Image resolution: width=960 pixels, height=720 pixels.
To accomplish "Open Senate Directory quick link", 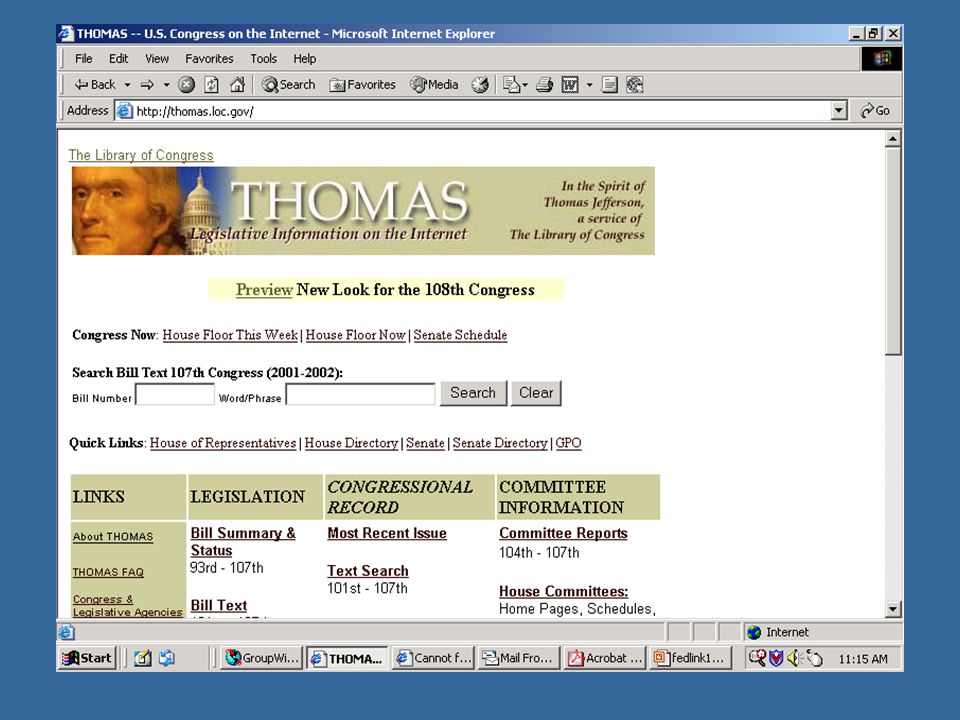I will coord(500,443).
